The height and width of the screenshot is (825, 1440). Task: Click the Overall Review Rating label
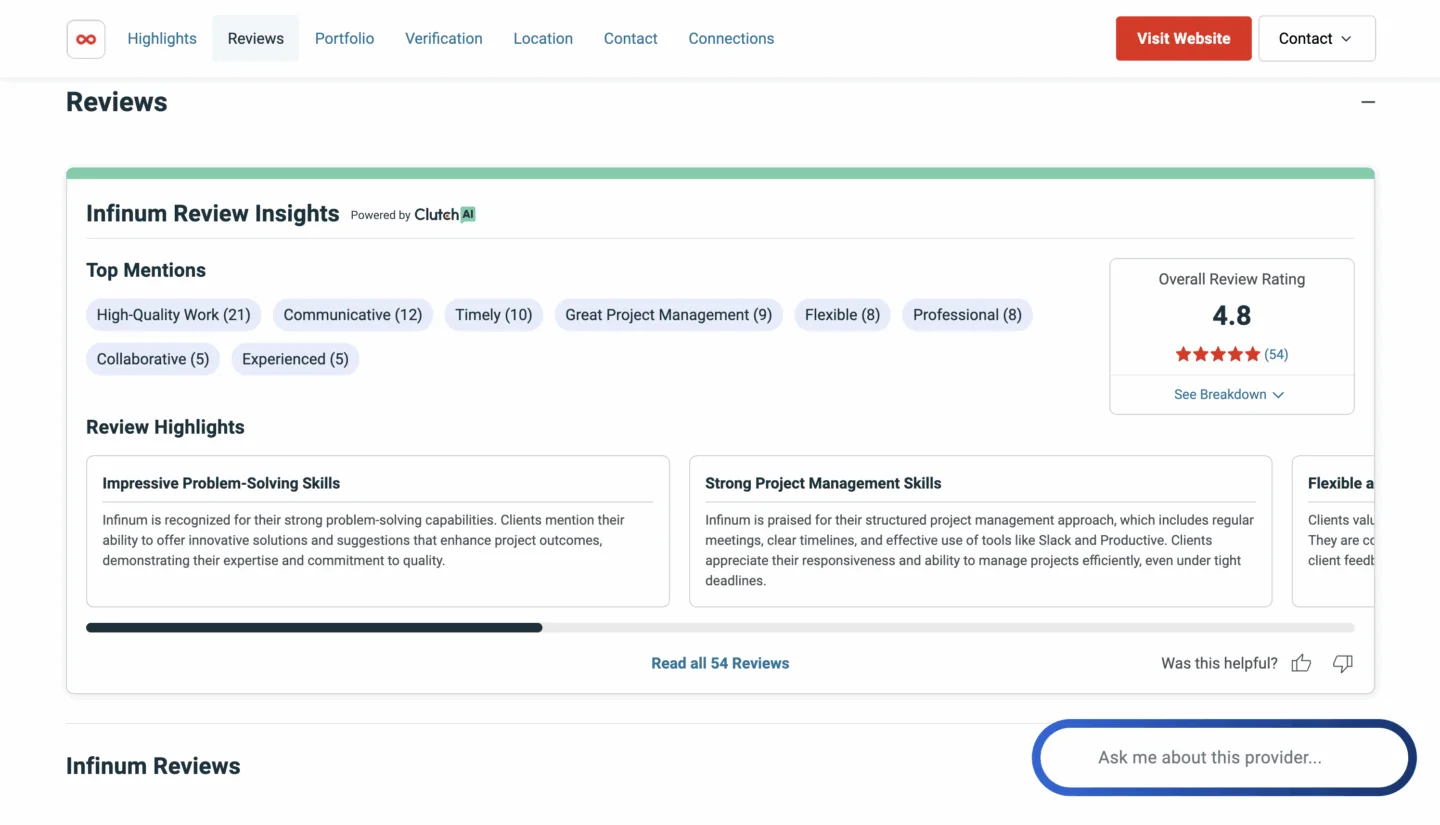pyautogui.click(x=1232, y=279)
